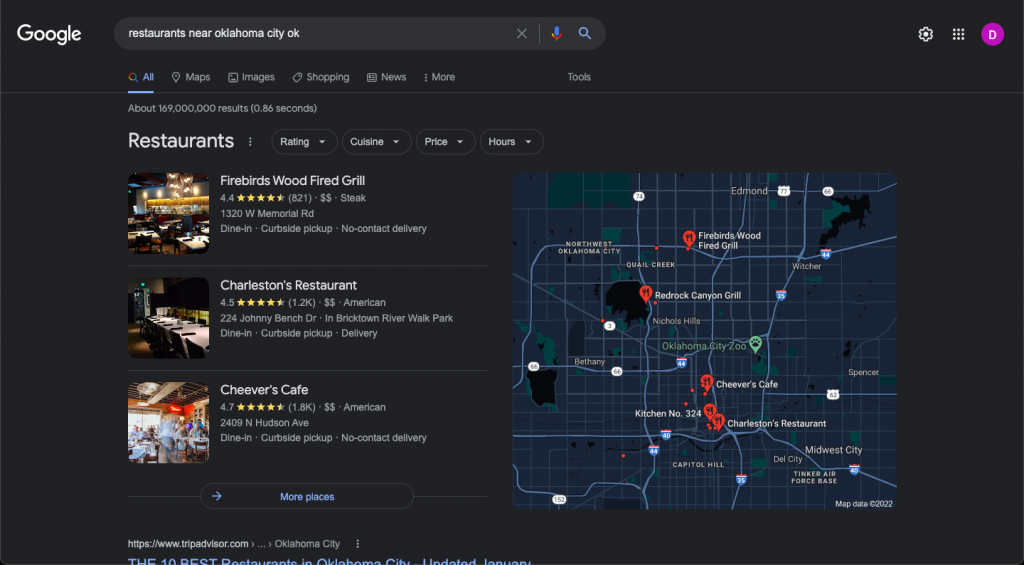Expand the Cuisine filter dropdown
This screenshot has width=1024, height=565.
tap(377, 142)
